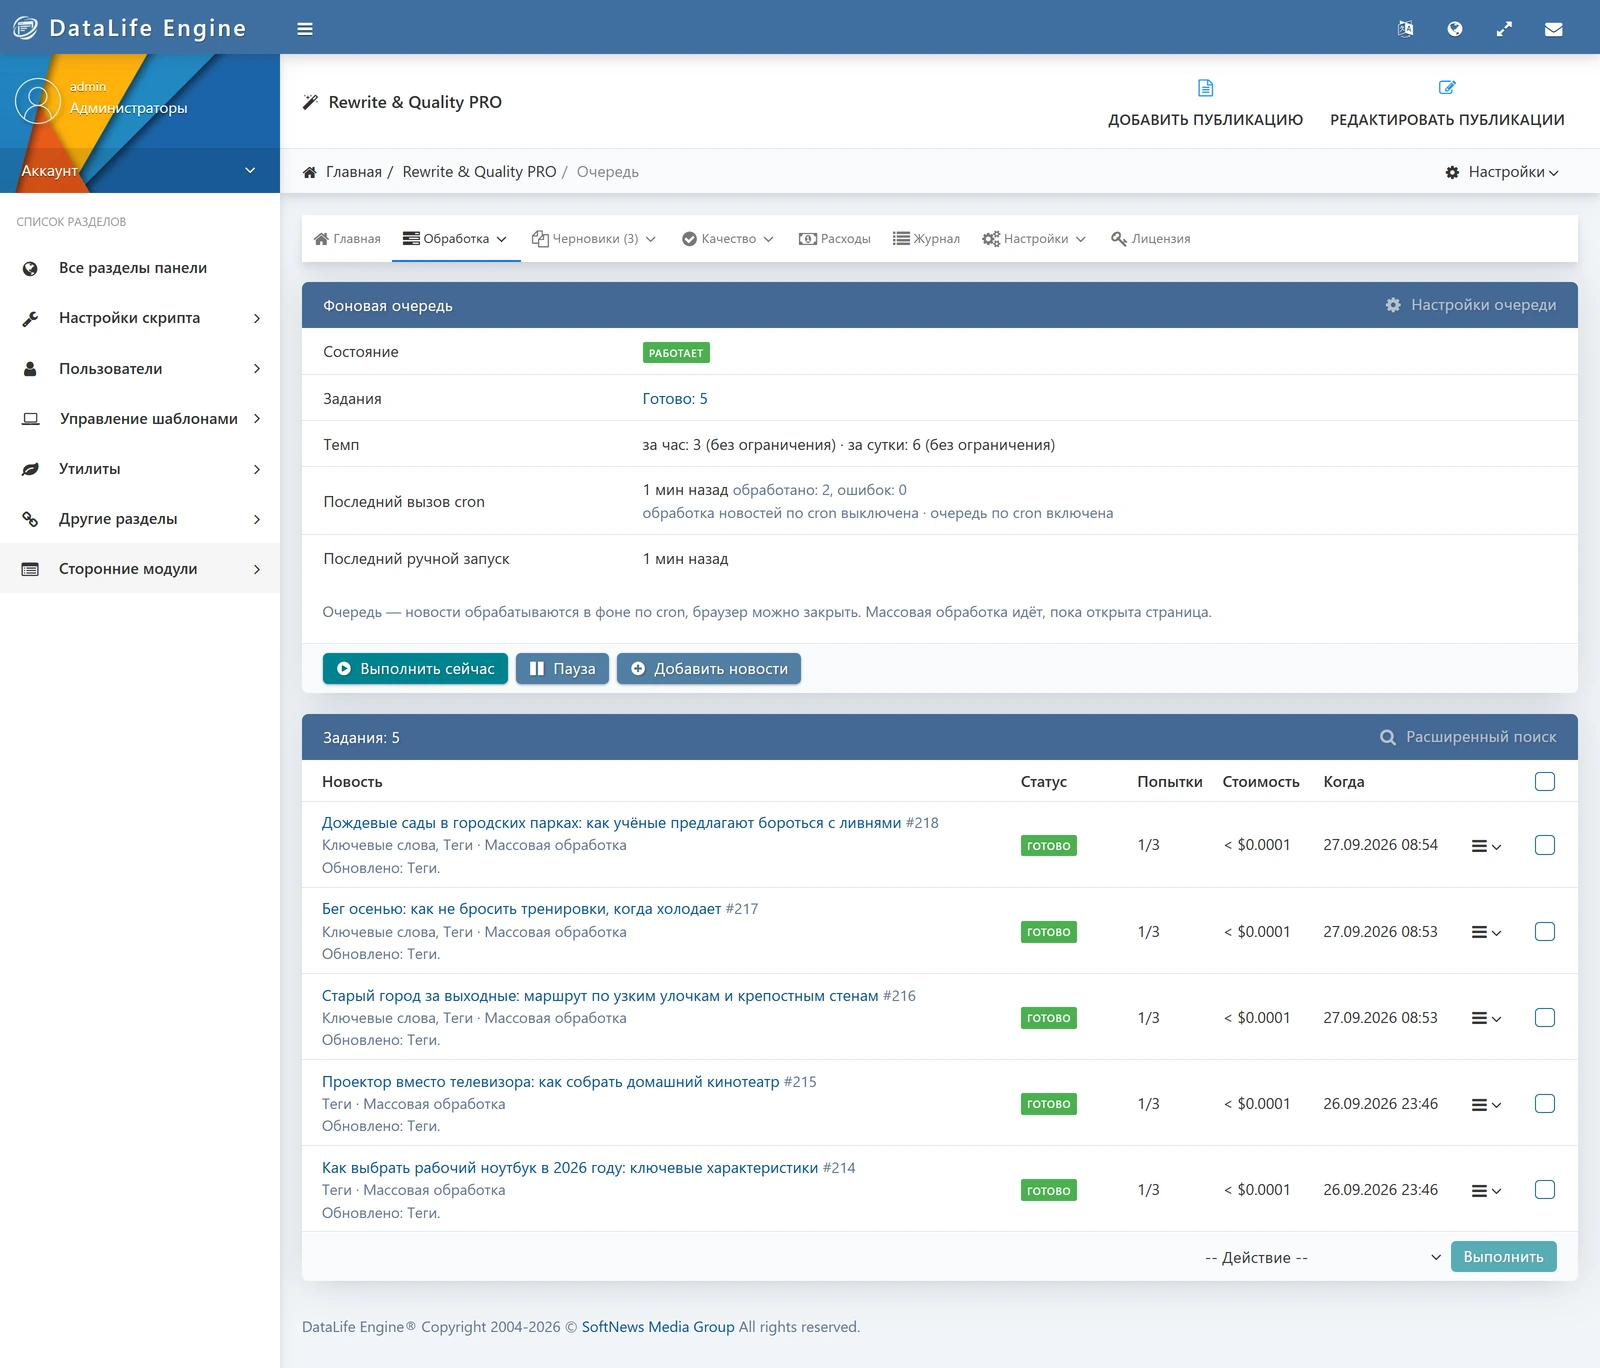Open the Лицензия tab
This screenshot has width=1600, height=1368.
pos(1150,239)
